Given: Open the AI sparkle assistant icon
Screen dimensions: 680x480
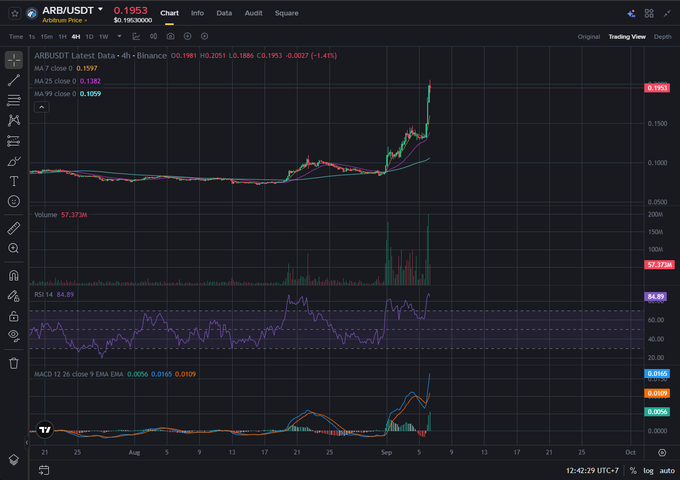Looking at the screenshot, I should tap(631, 13).
